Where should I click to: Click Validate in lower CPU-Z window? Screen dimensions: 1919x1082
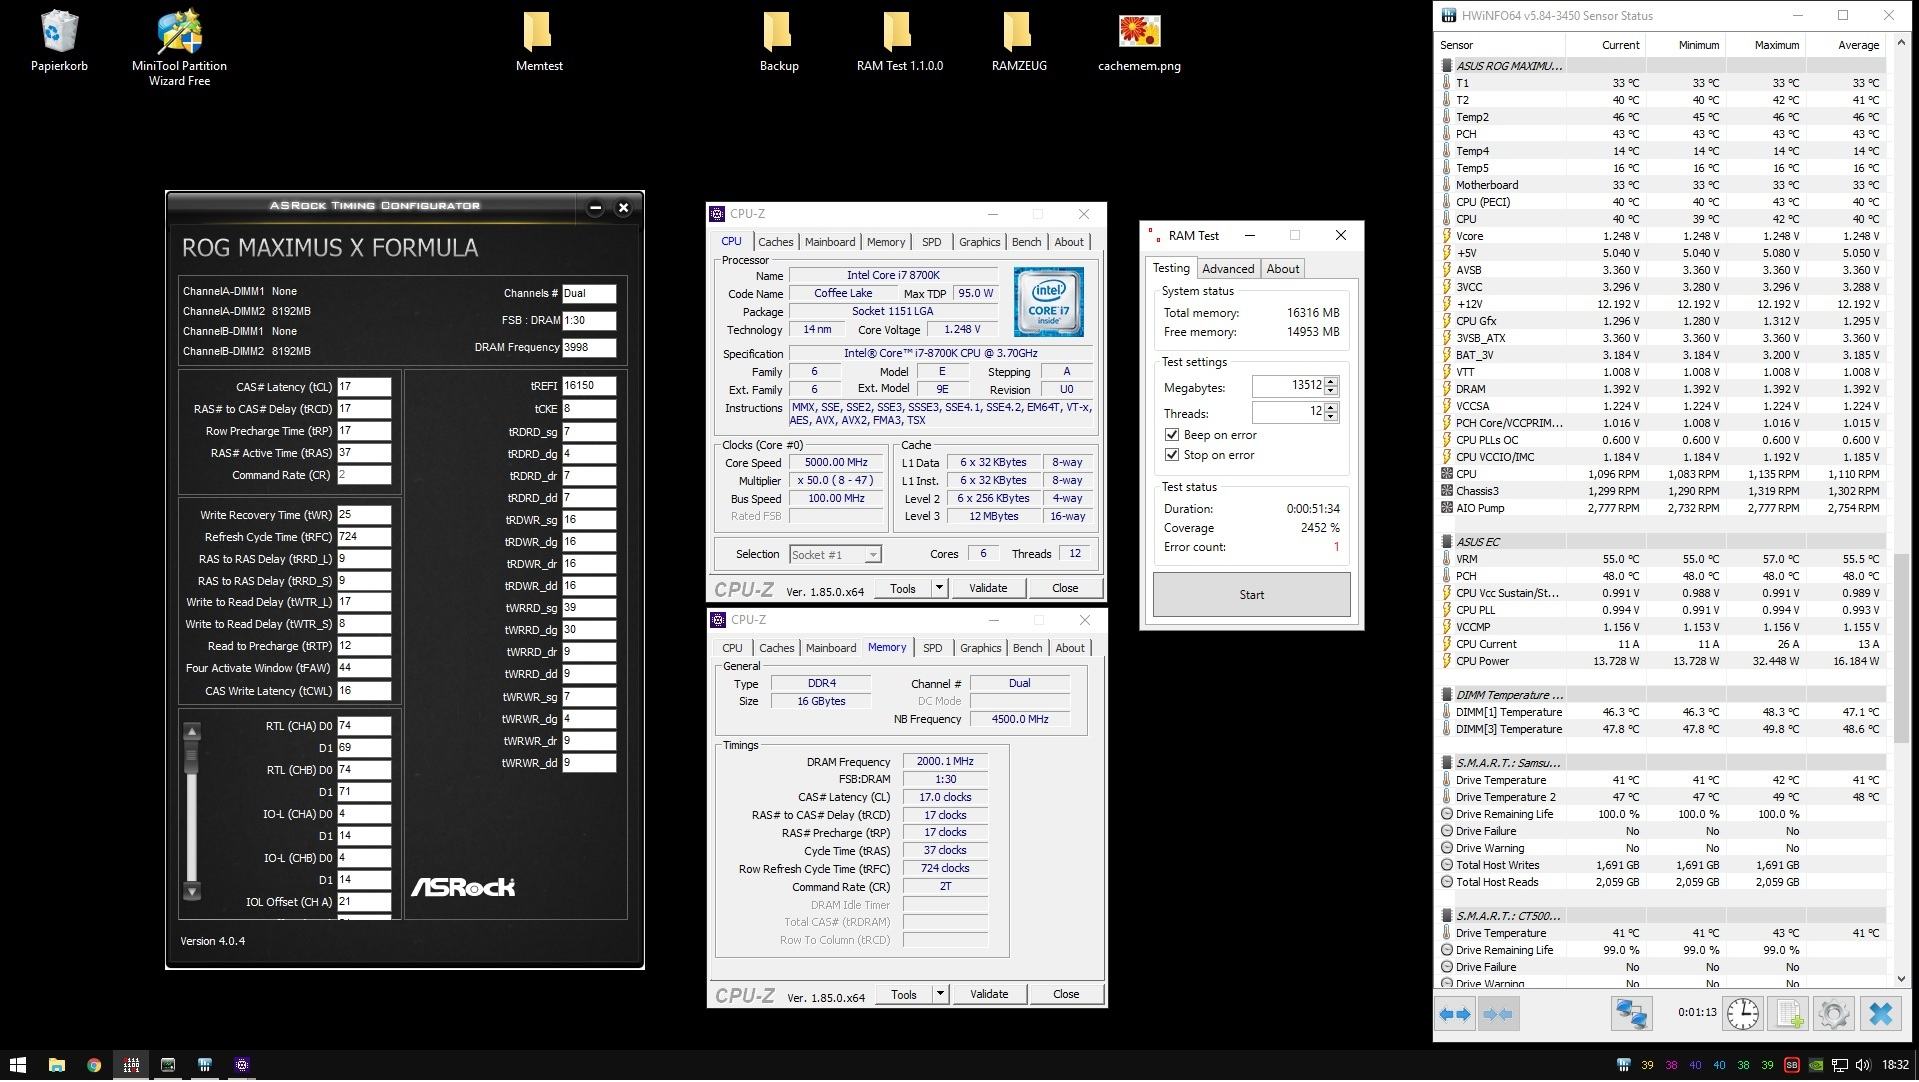pyautogui.click(x=989, y=994)
